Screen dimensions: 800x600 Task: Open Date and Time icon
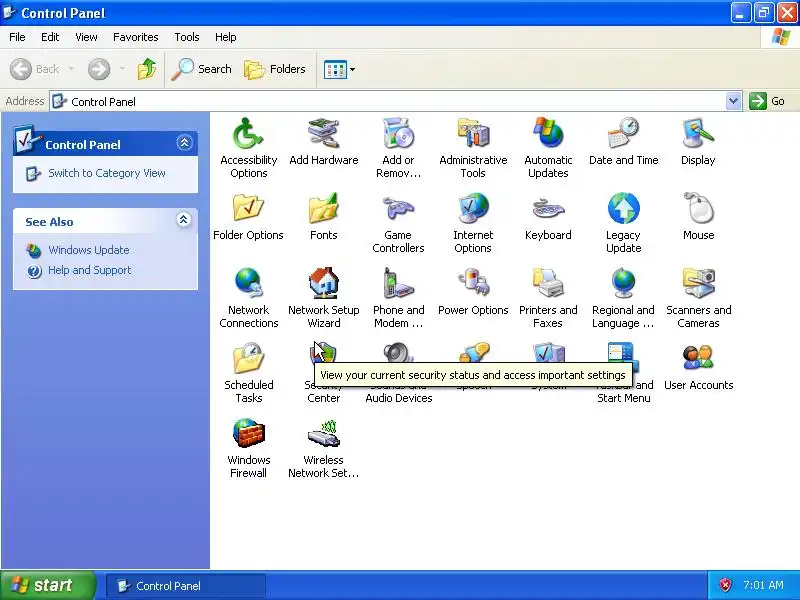(623, 134)
